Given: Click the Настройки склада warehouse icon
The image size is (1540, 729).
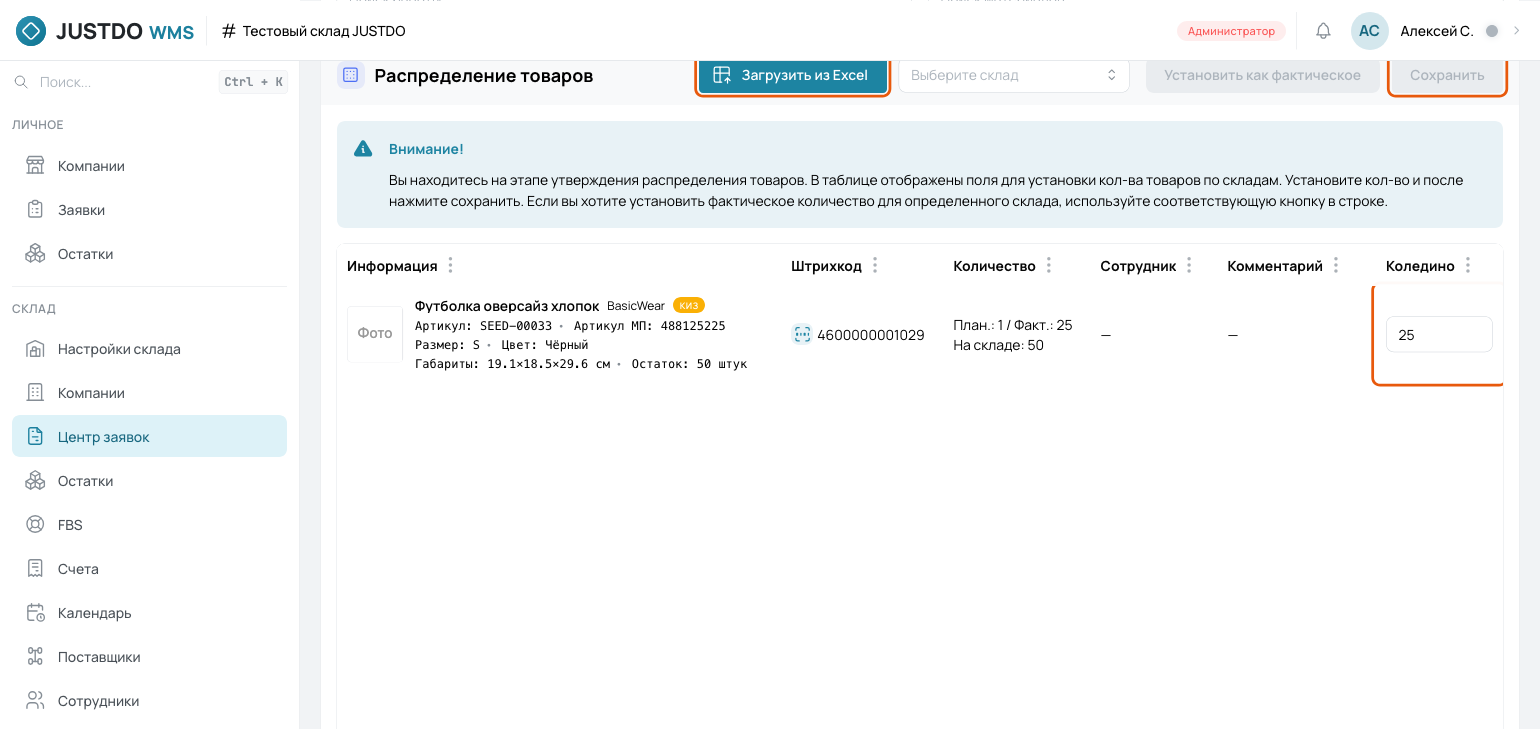Looking at the screenshot, I should click(x=35, y=349).
